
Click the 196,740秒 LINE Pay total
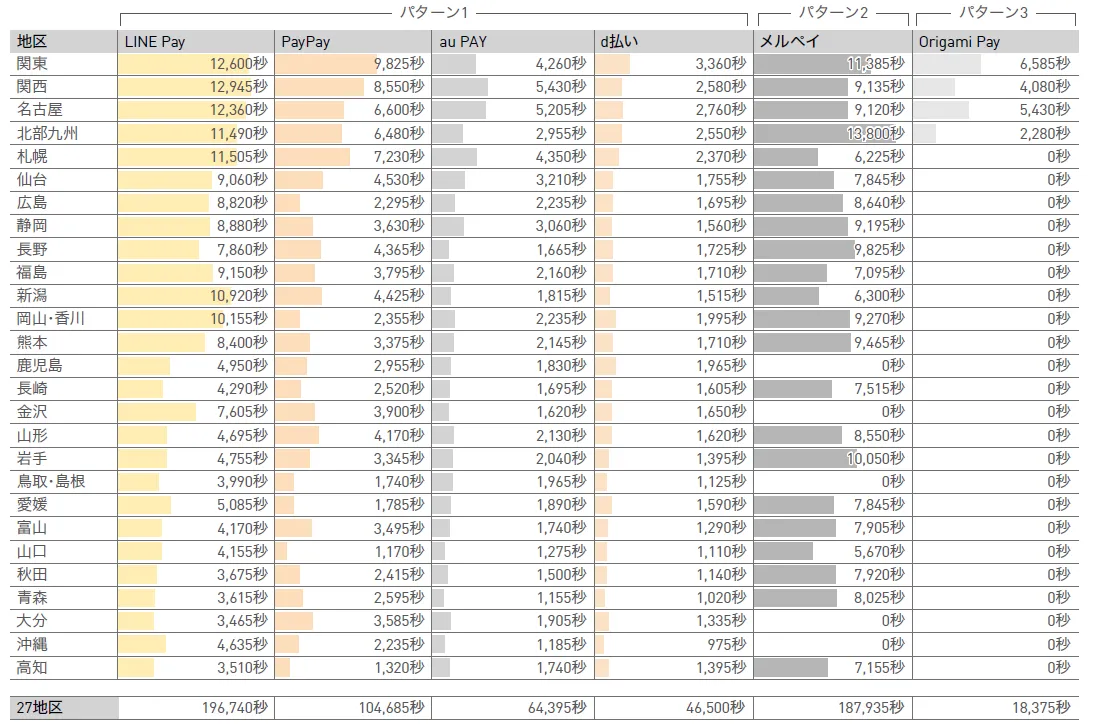pyautogui.click(x=235, y=708)
